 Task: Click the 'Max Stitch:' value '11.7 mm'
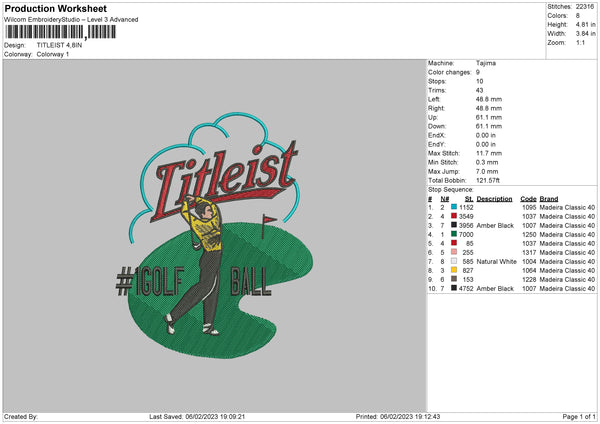tap(489, 153)
